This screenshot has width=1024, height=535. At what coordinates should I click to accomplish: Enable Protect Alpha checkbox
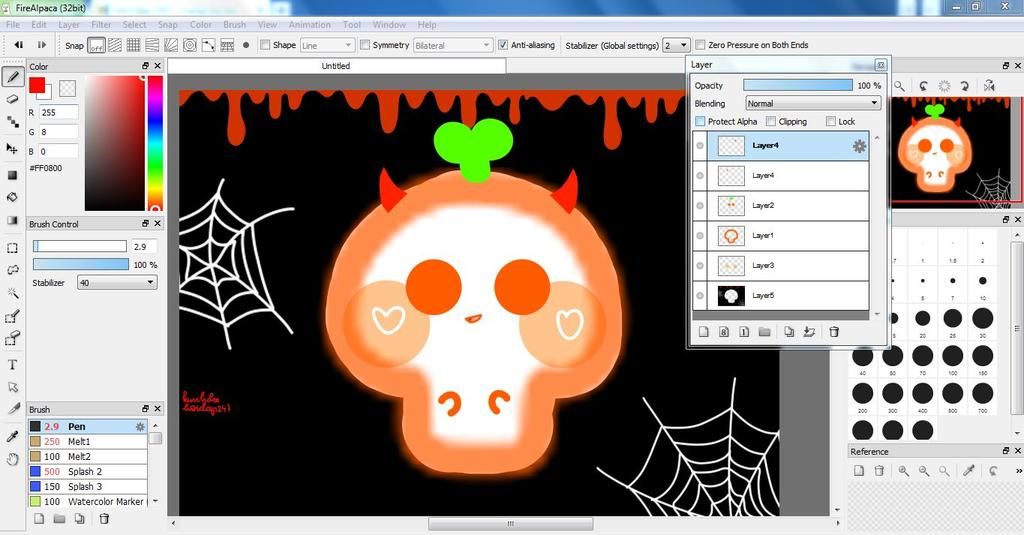[x=700, y=122]
